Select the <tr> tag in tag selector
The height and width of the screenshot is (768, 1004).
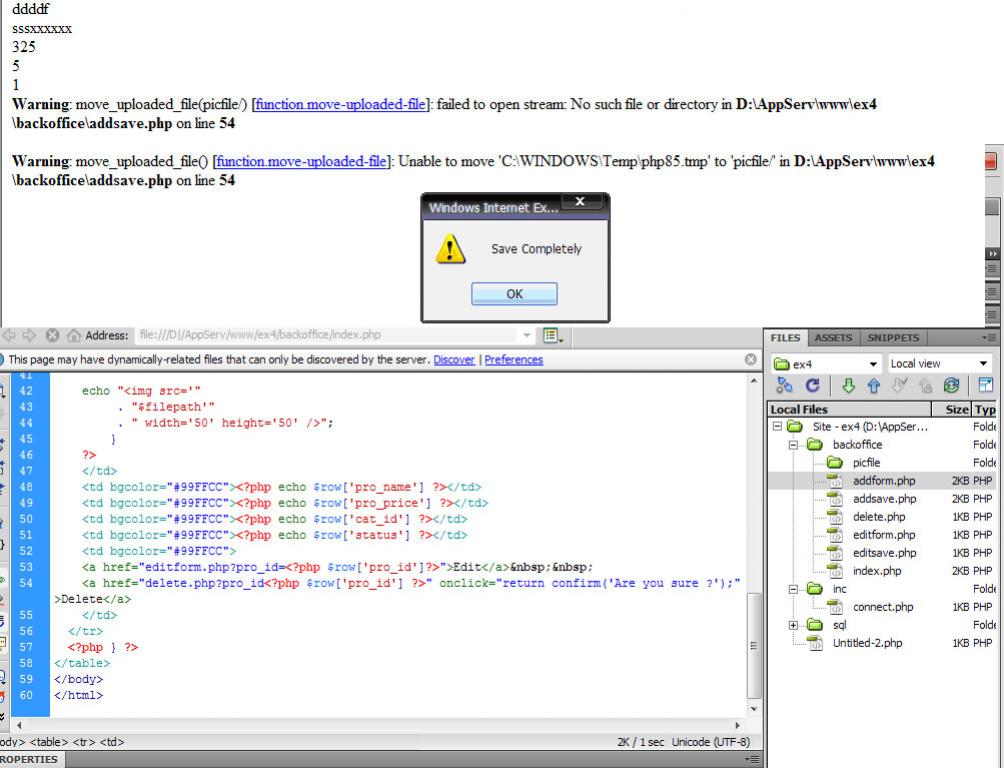click(83, 742)
